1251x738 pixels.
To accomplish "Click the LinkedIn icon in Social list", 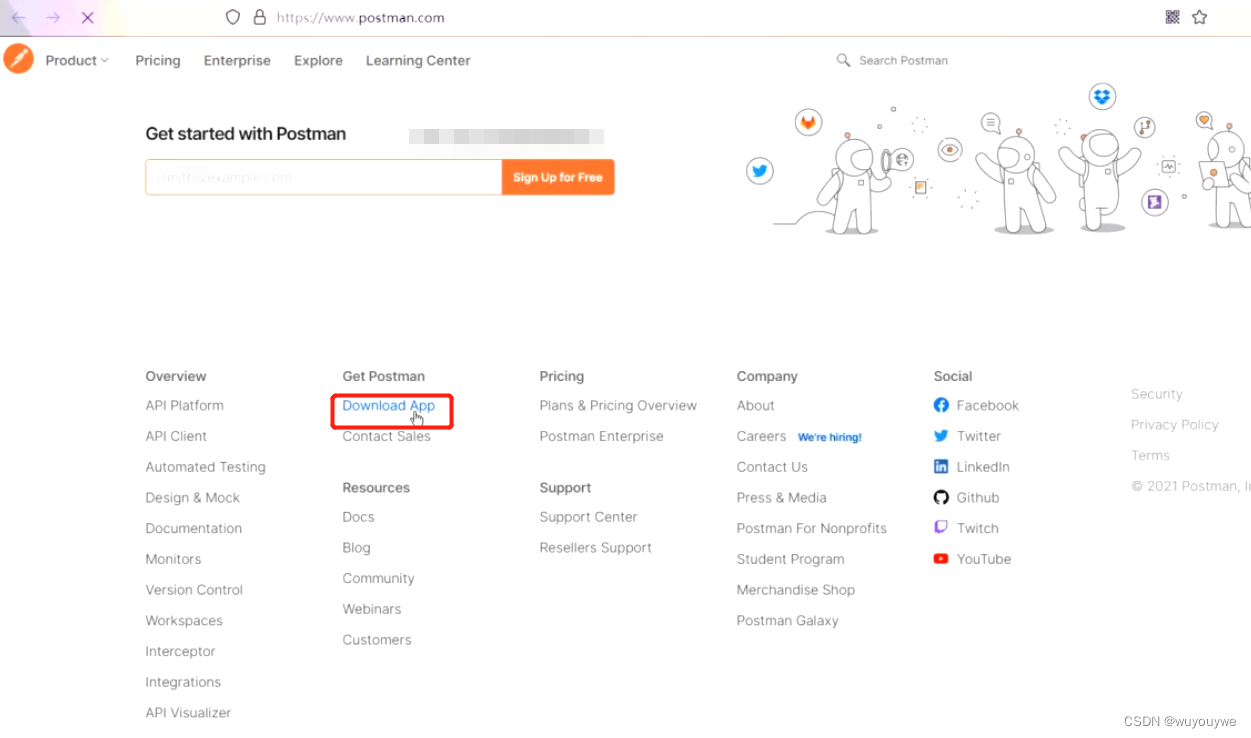I will (x=941, y=467).
